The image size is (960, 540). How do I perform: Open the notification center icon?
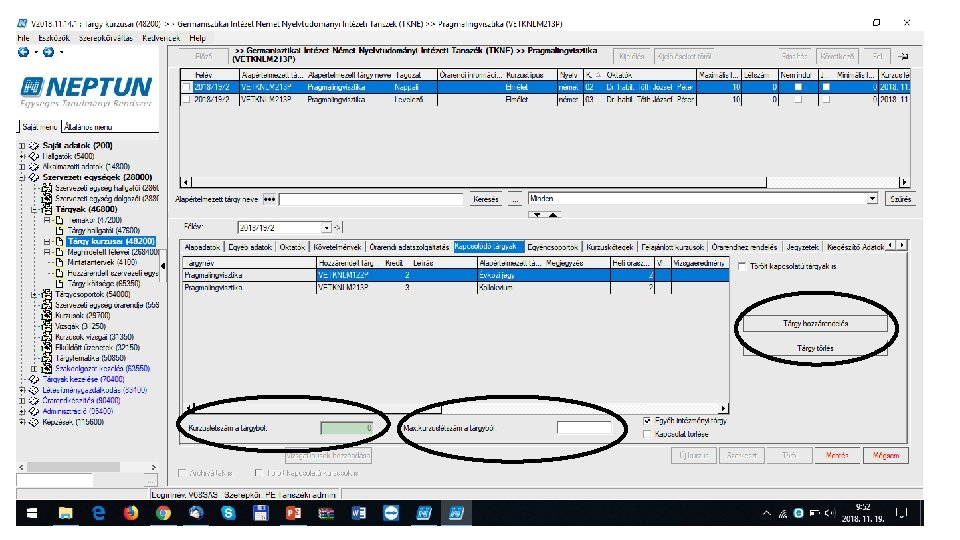[x=901, y=513]
